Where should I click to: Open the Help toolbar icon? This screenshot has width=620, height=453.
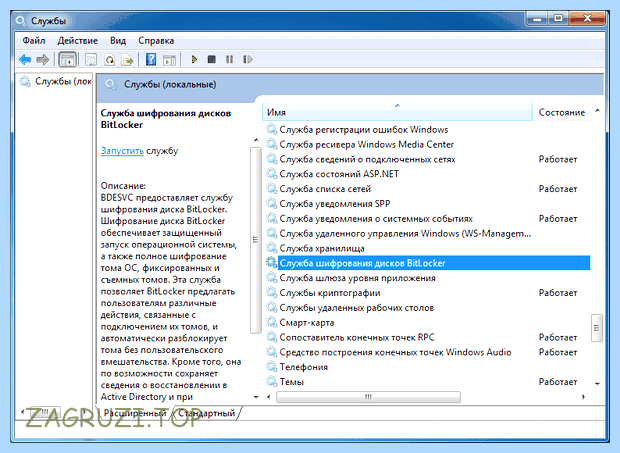coord(151,60)
